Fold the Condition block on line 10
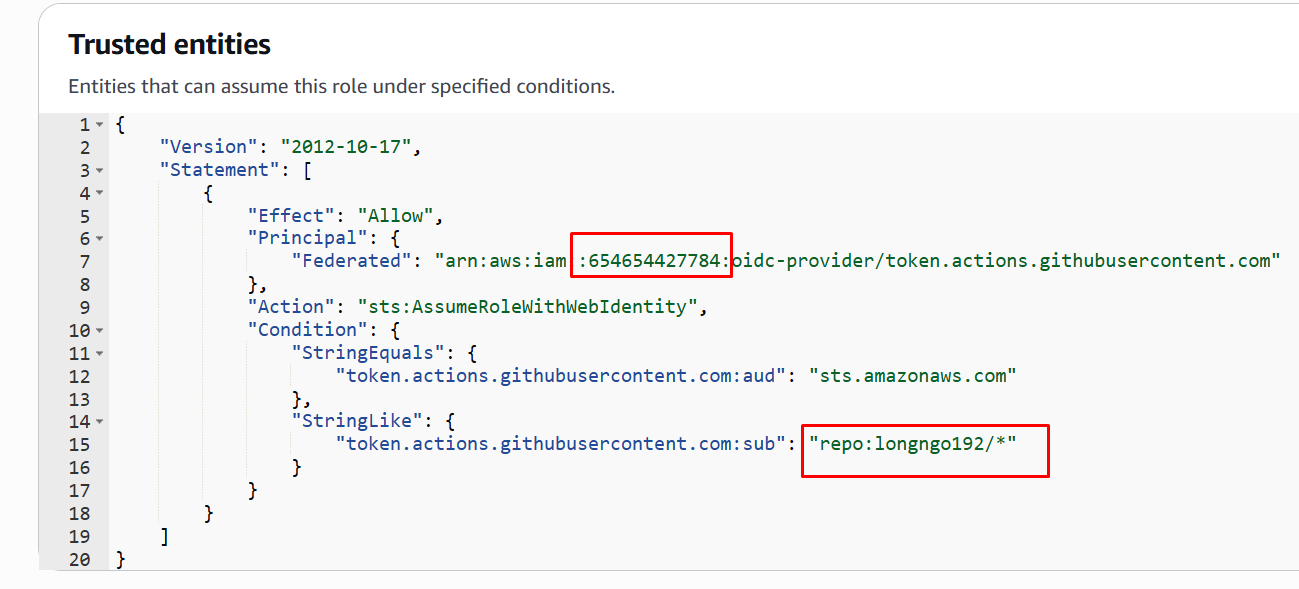 (x=99, y=331)
